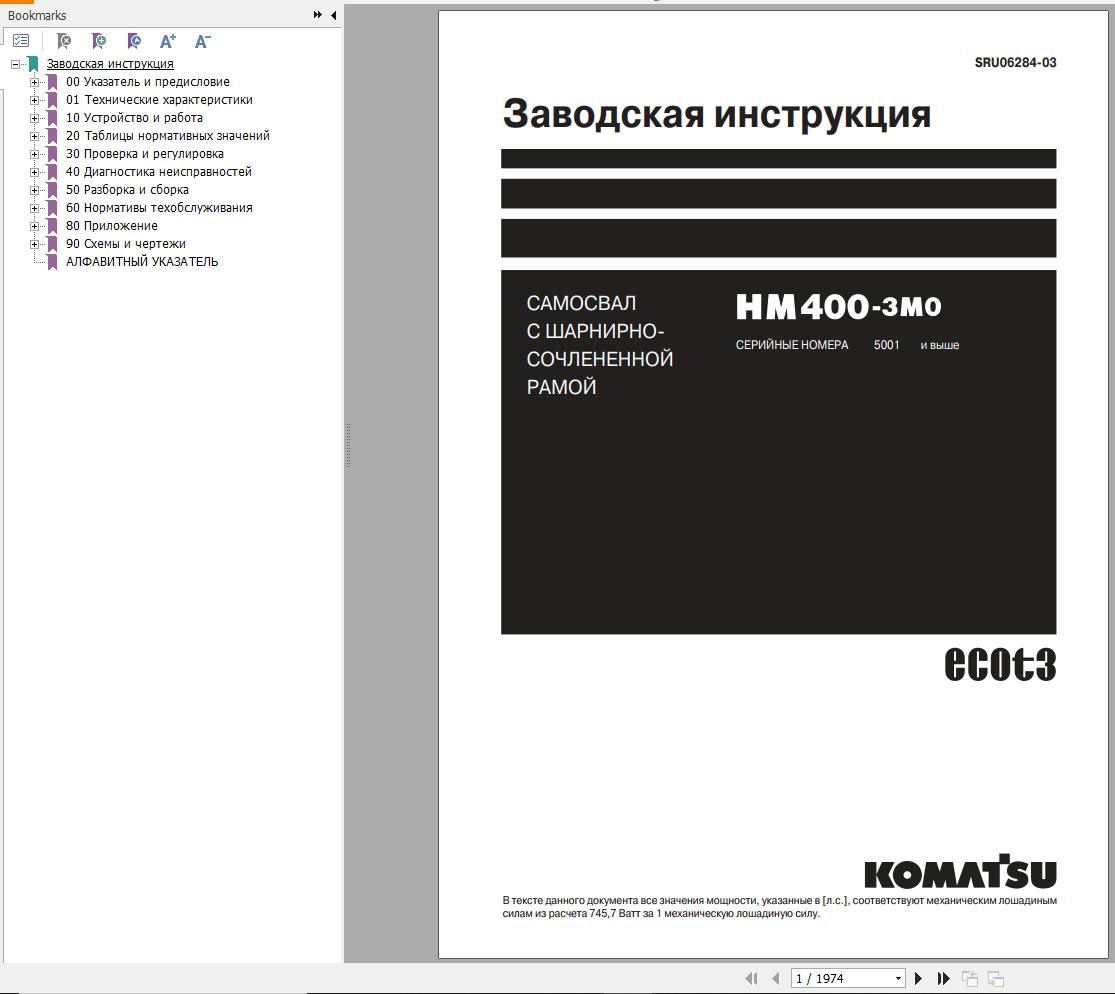
Task: Open bookmark 30 Проверка и регулировка
Action: coord(145,154)
